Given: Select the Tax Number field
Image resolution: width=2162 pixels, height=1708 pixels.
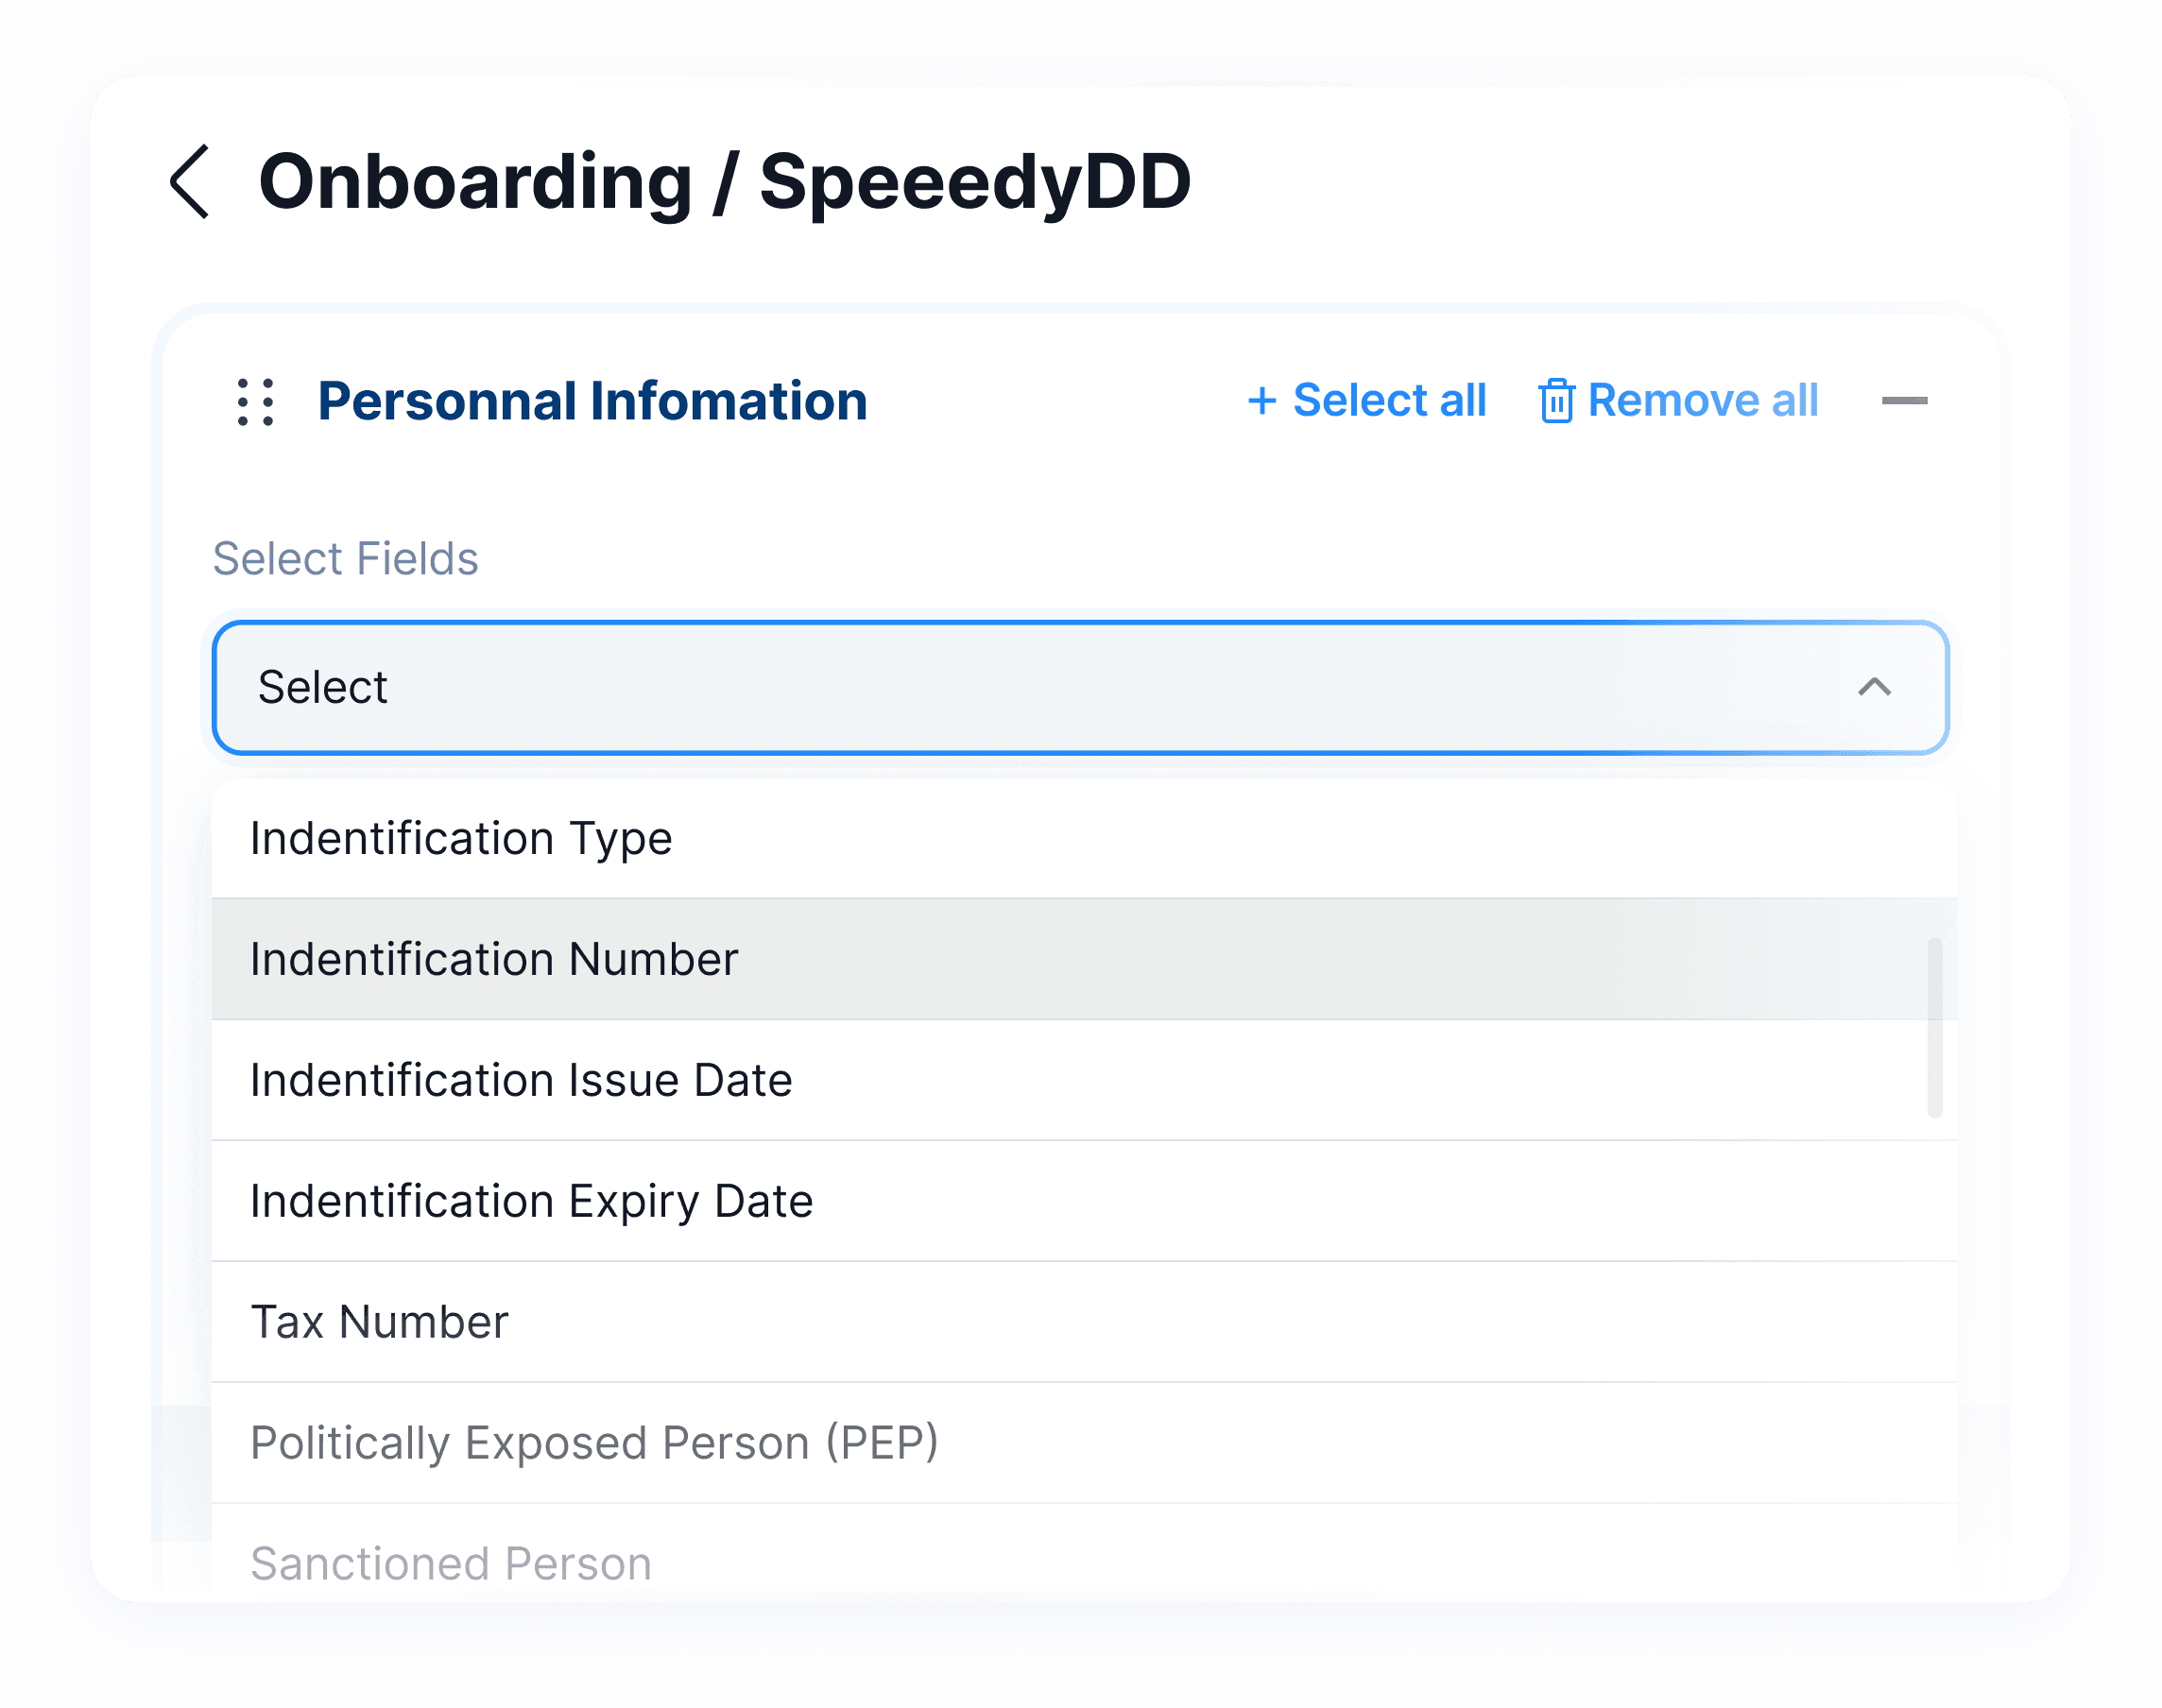Looking at the screenshot, I should click(x=379, y=1322).
